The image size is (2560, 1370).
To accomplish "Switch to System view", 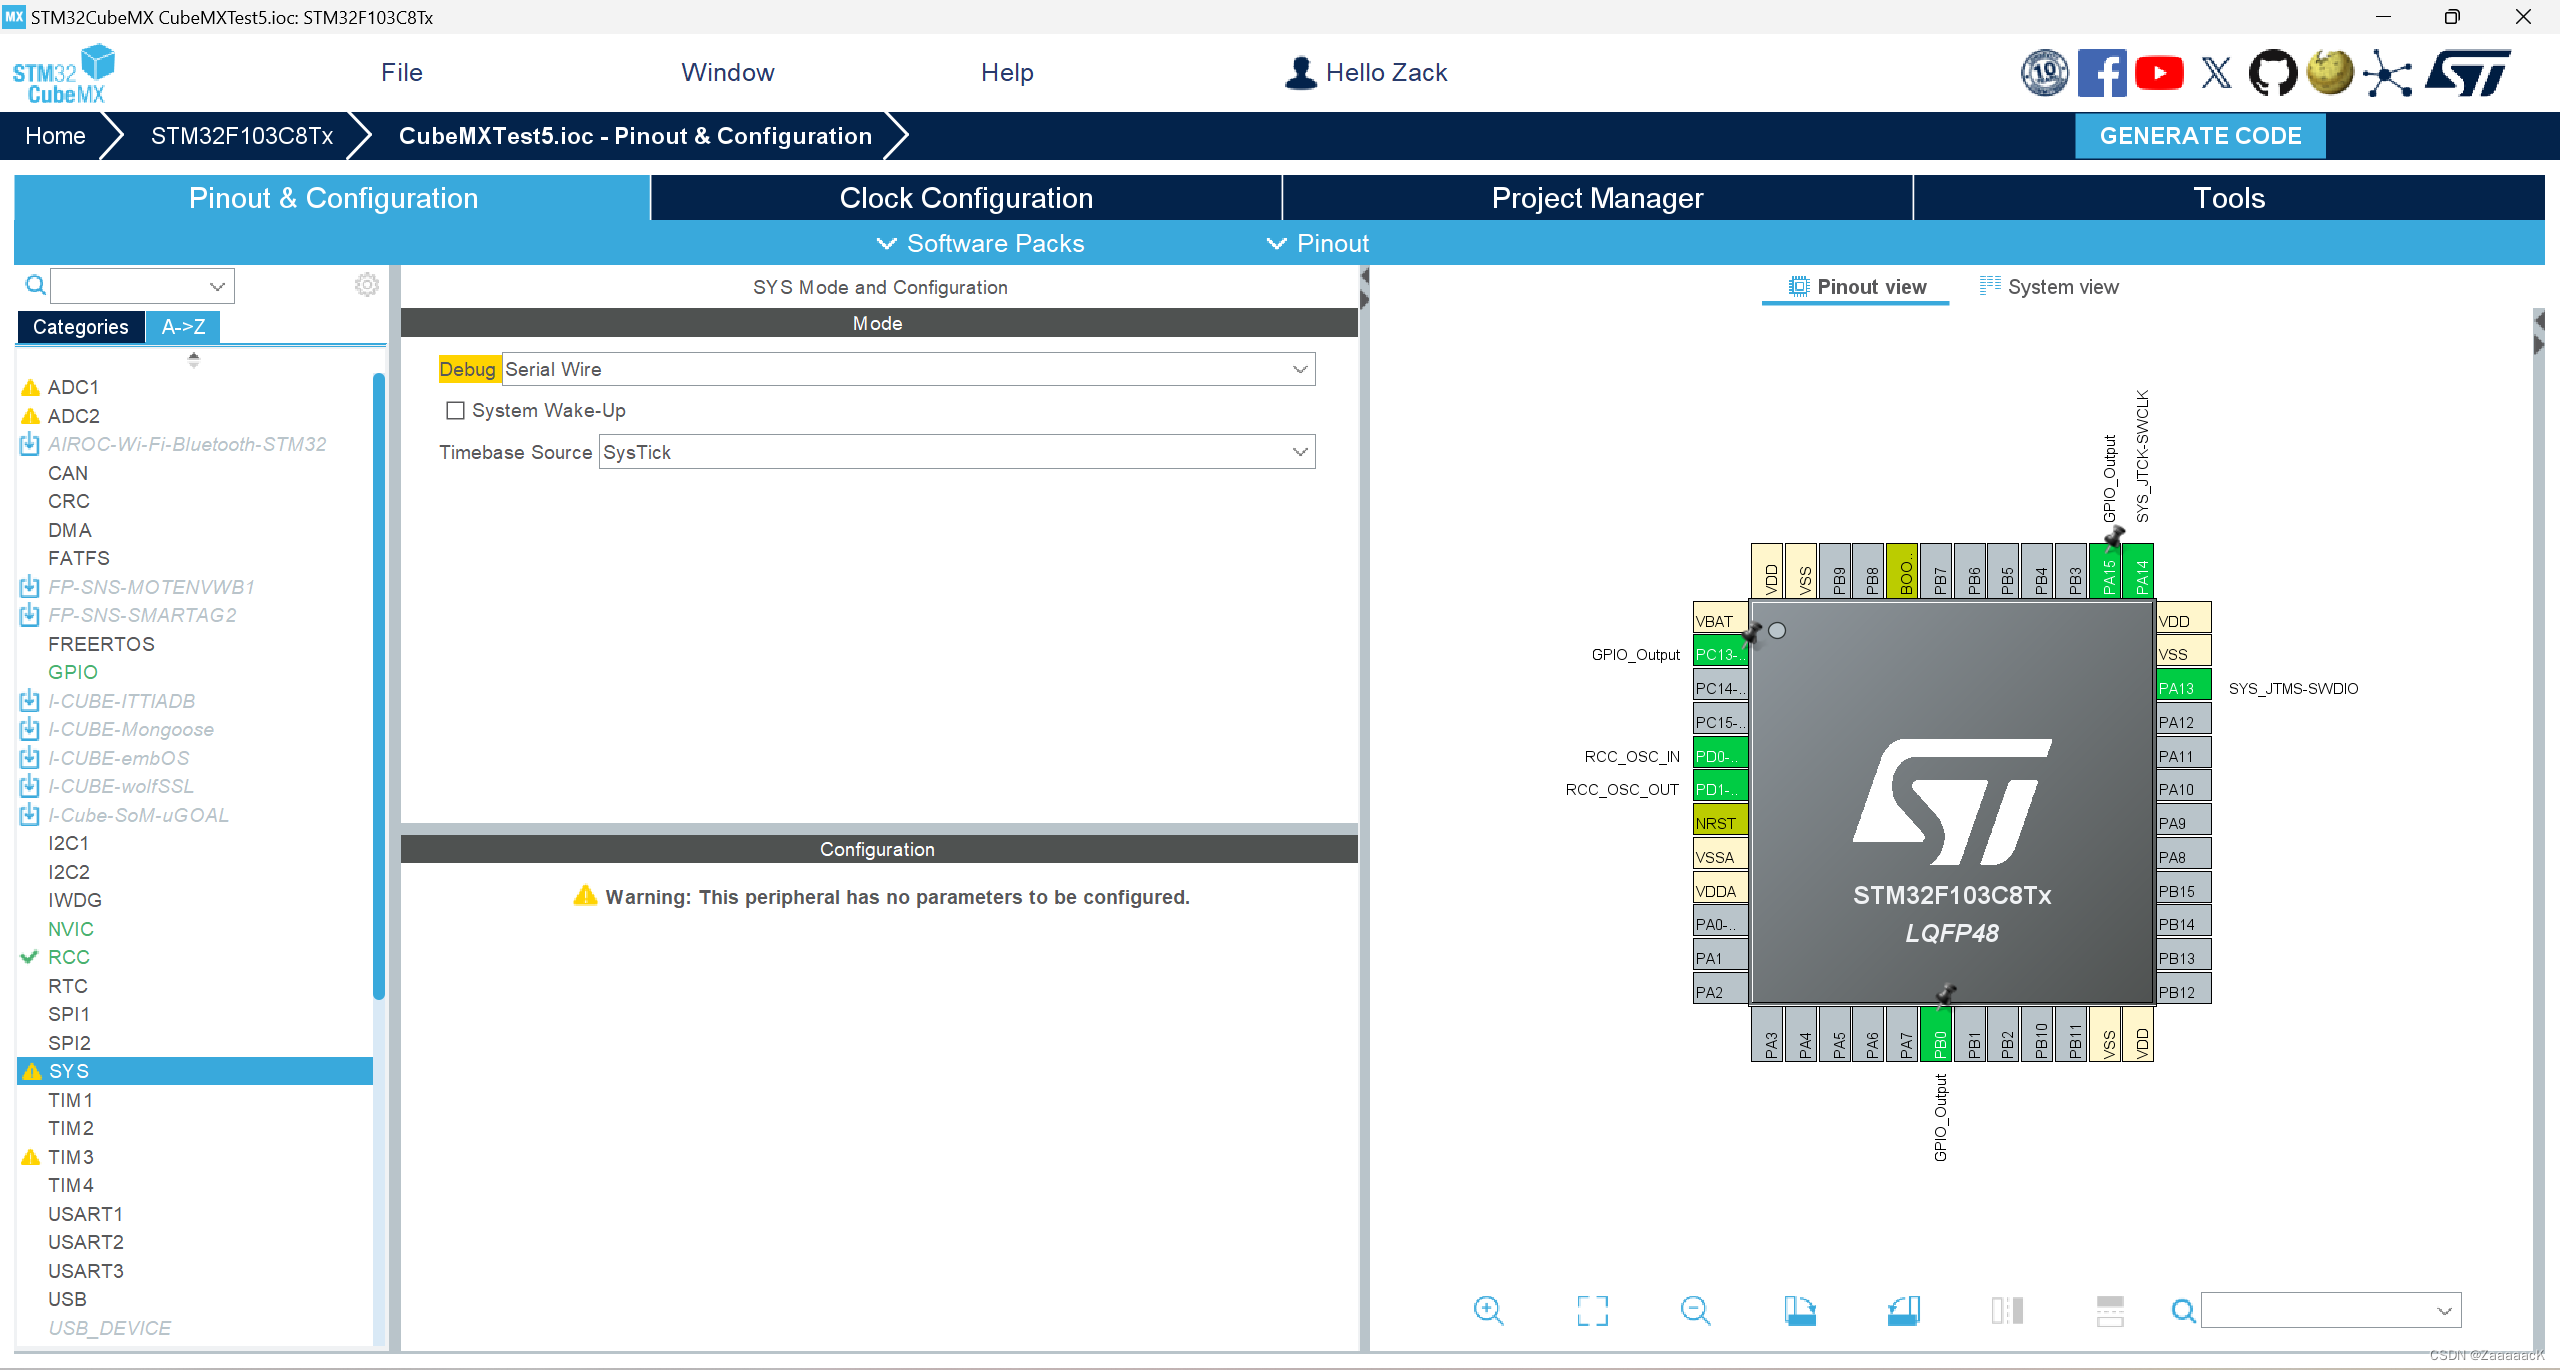I will pyautogui.click(x=2049, y=287).
